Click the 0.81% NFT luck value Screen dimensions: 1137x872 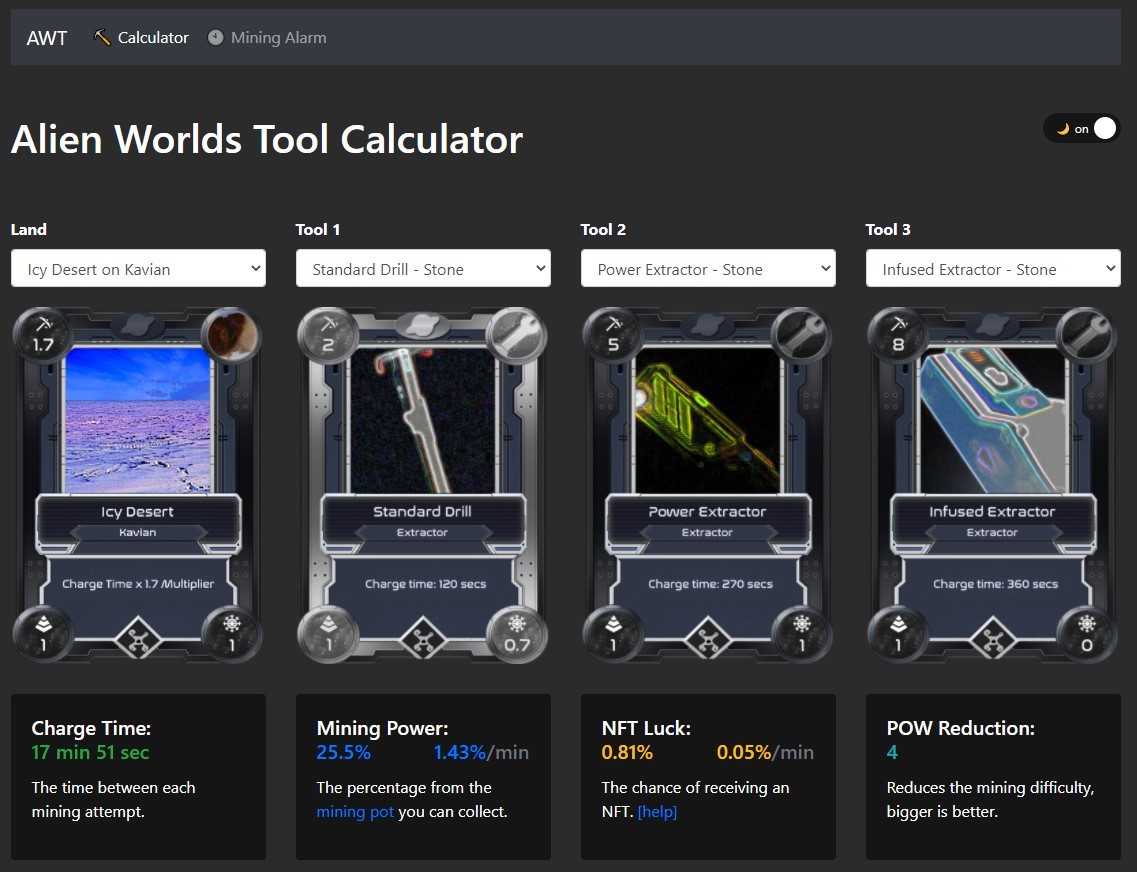click(x=627, y=752)
